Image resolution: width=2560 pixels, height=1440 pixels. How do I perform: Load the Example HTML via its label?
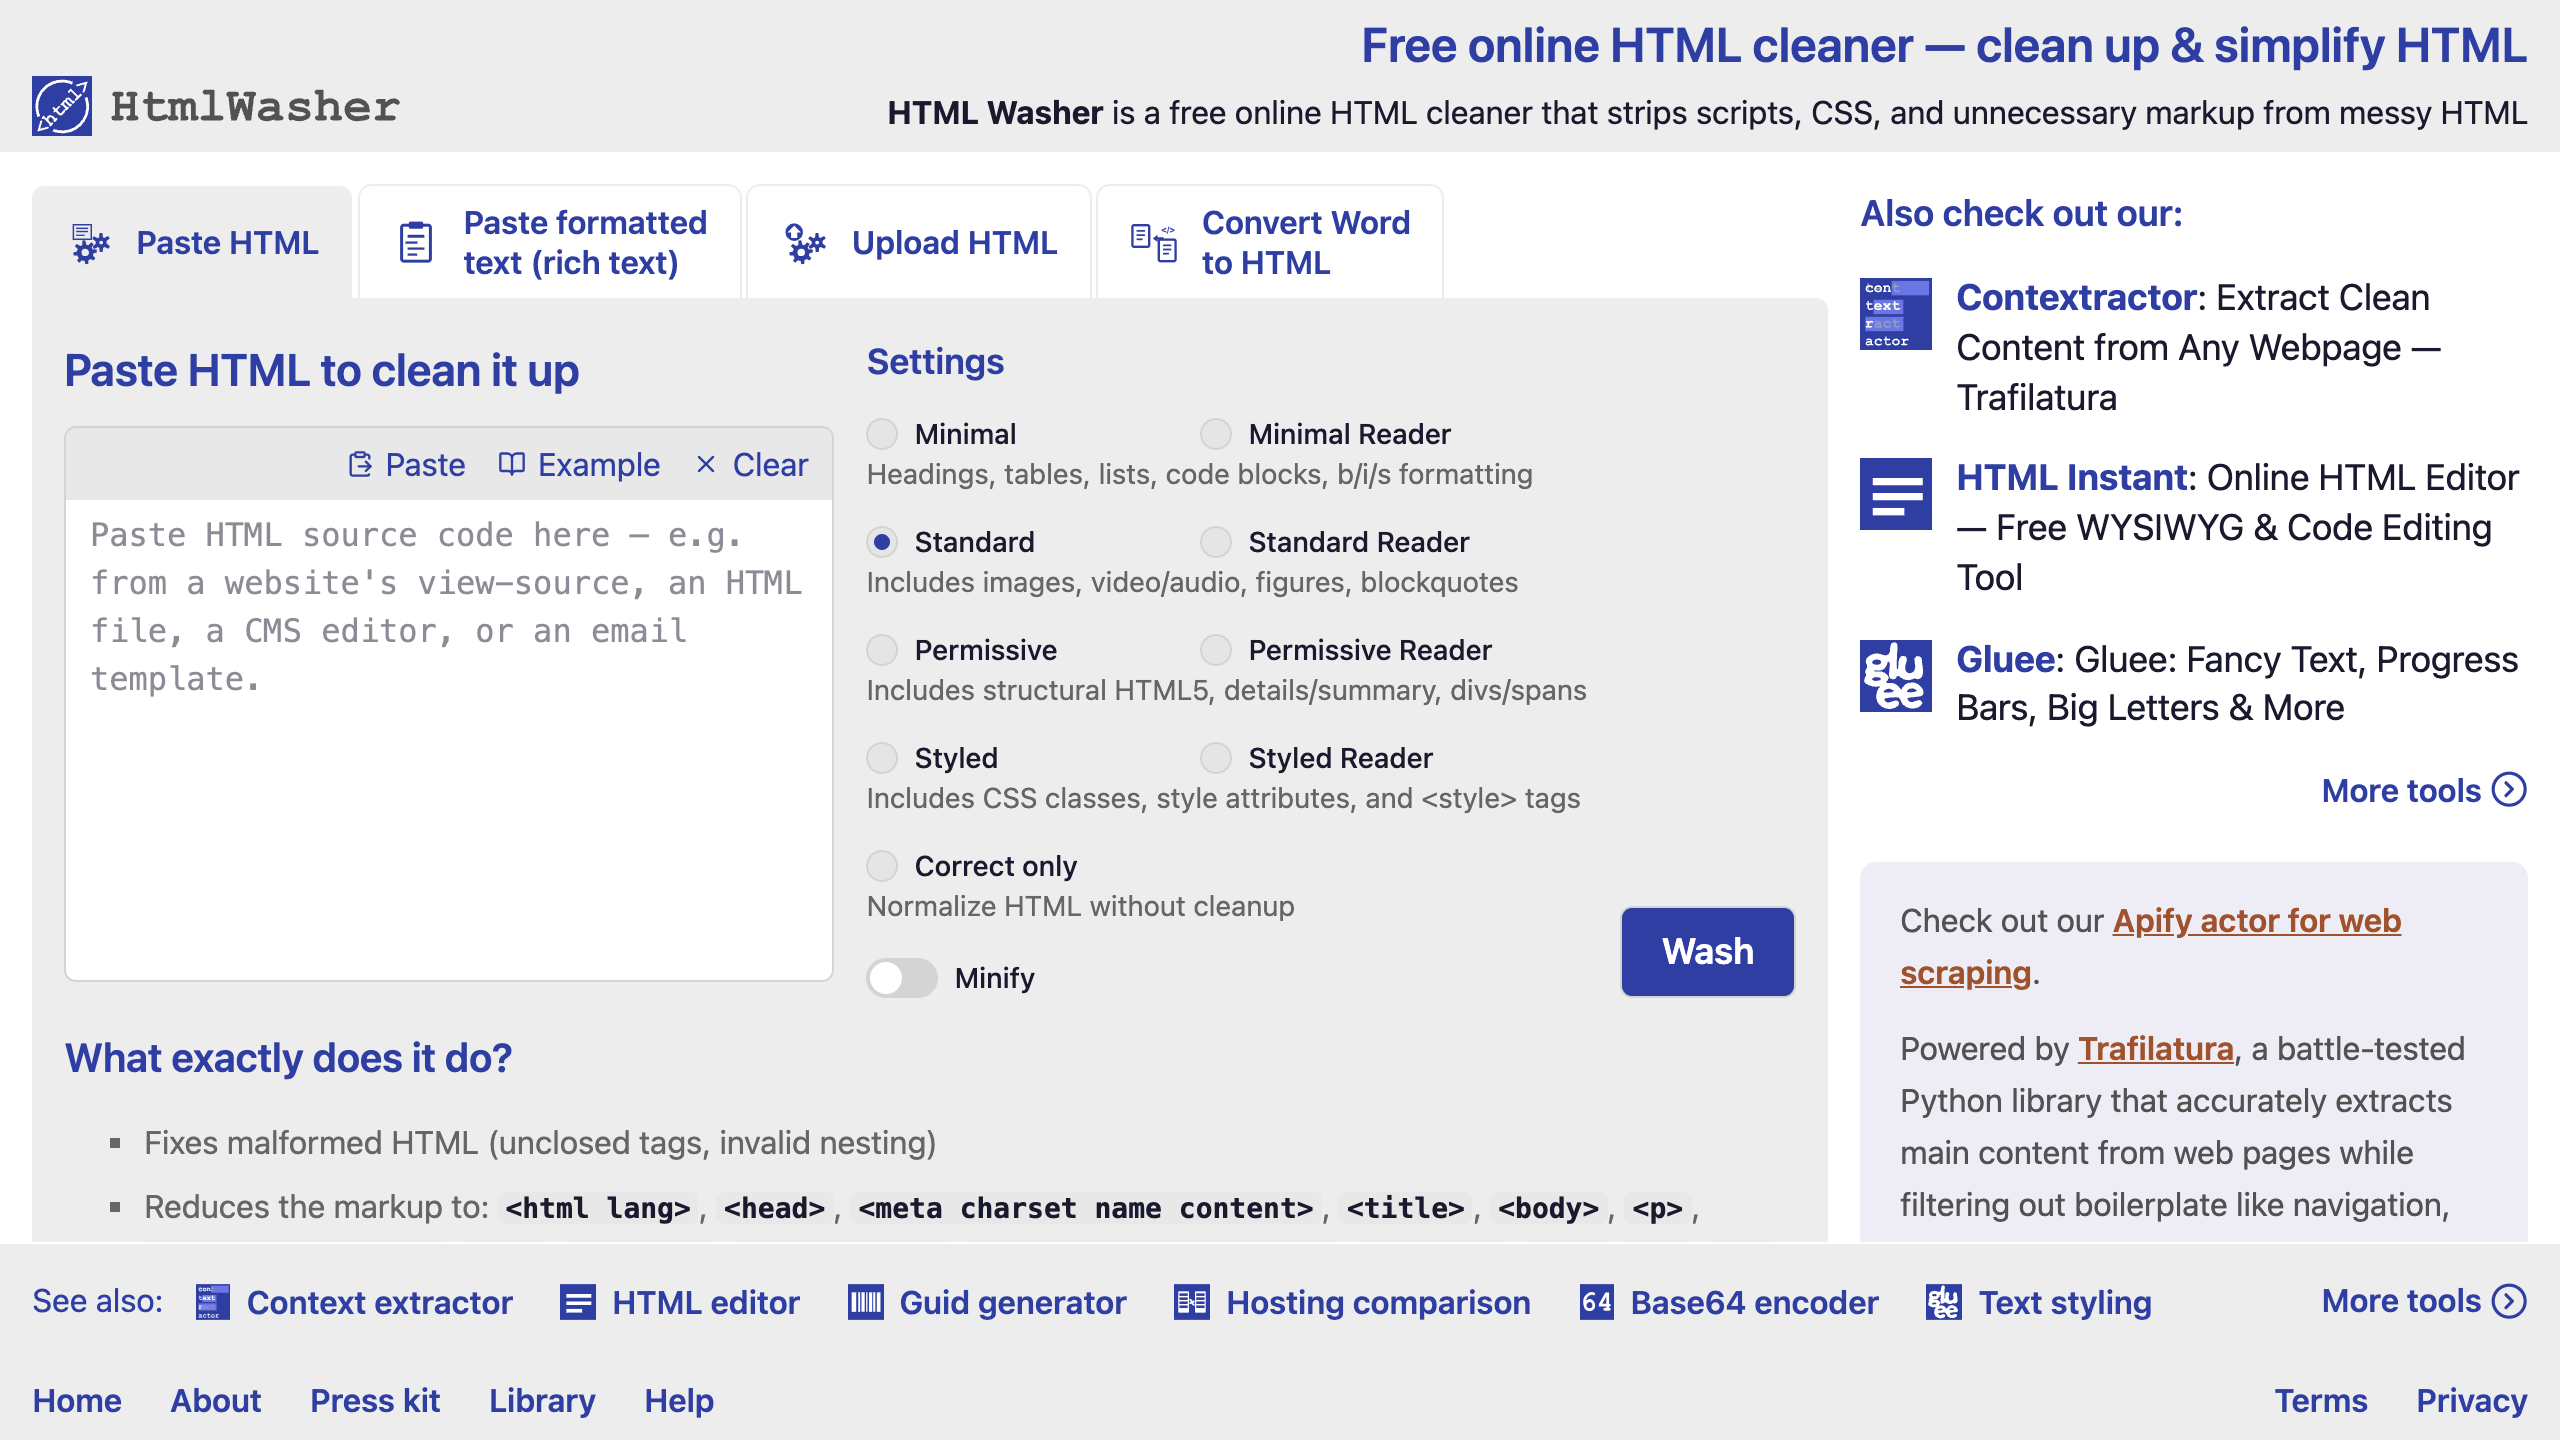[x=599, y=465]
